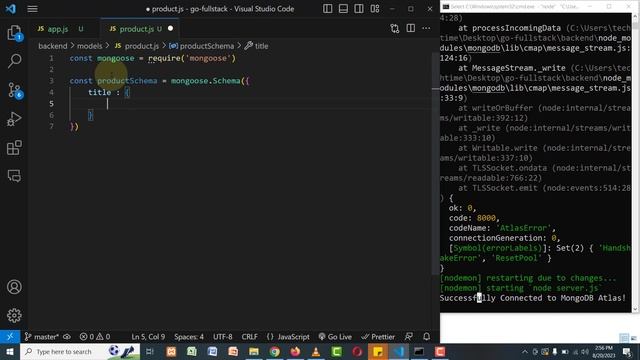Screen dimensions: 640x360
Task: Click the taskbar clock showing 2:56 PM
Action: tap(604, 352)
